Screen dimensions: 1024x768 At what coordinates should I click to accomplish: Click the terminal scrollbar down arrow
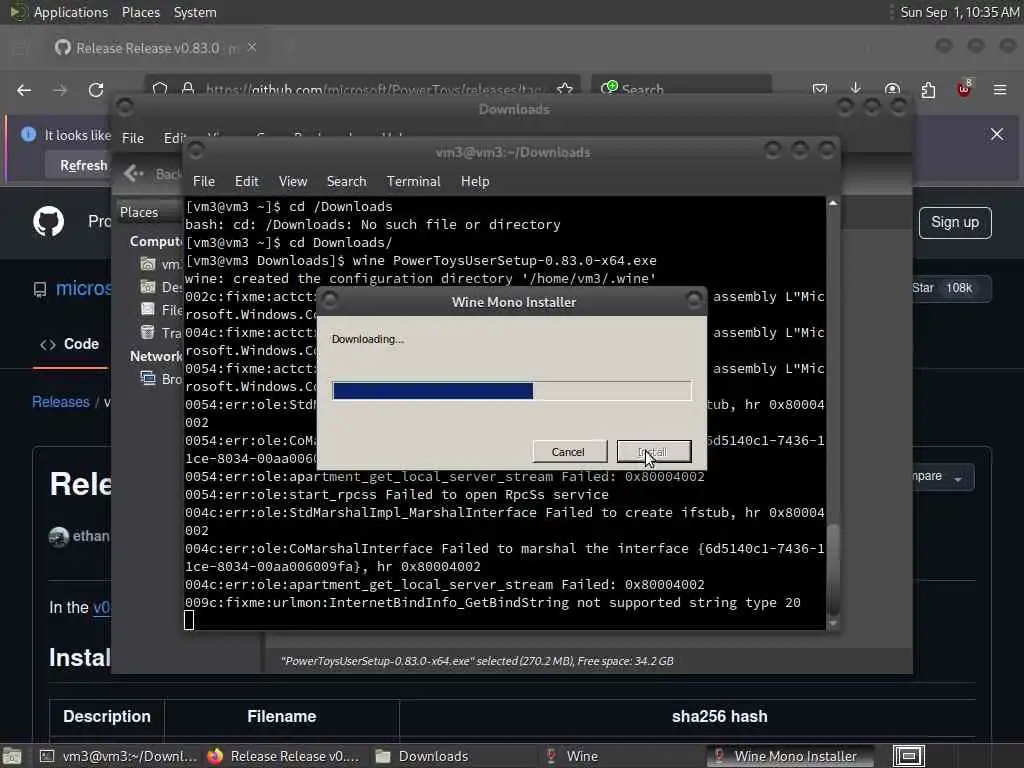tap(833, 624)
